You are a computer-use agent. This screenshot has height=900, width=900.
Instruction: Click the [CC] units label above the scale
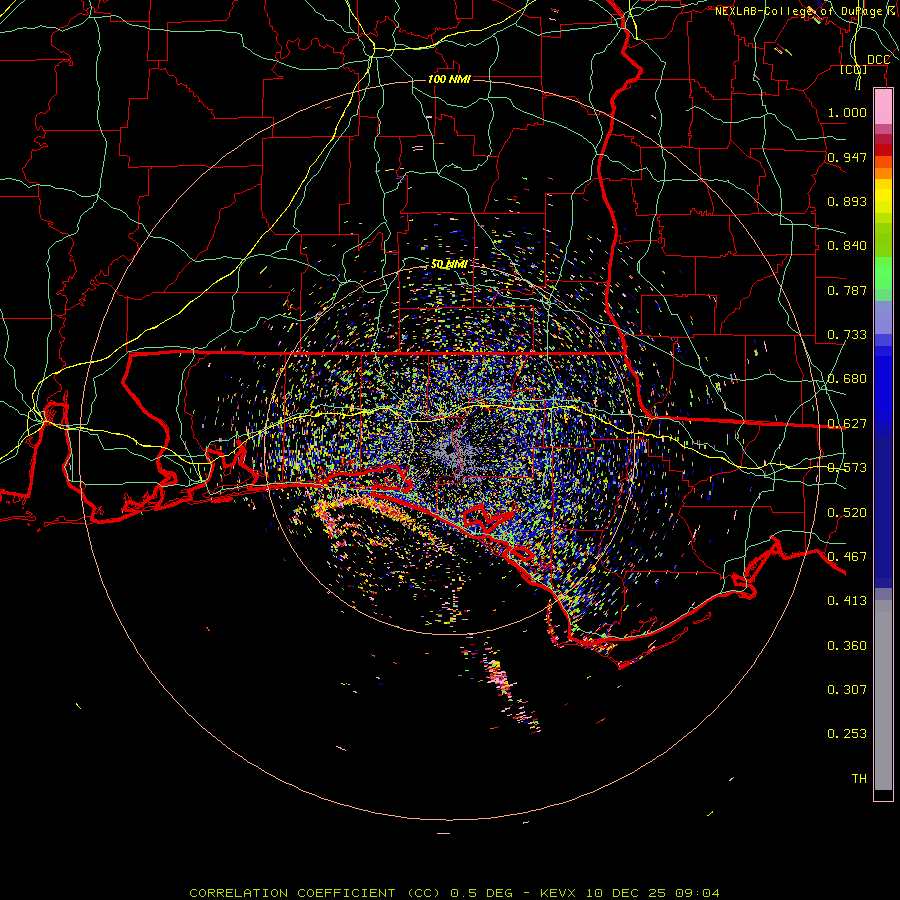tap(854, 69)
